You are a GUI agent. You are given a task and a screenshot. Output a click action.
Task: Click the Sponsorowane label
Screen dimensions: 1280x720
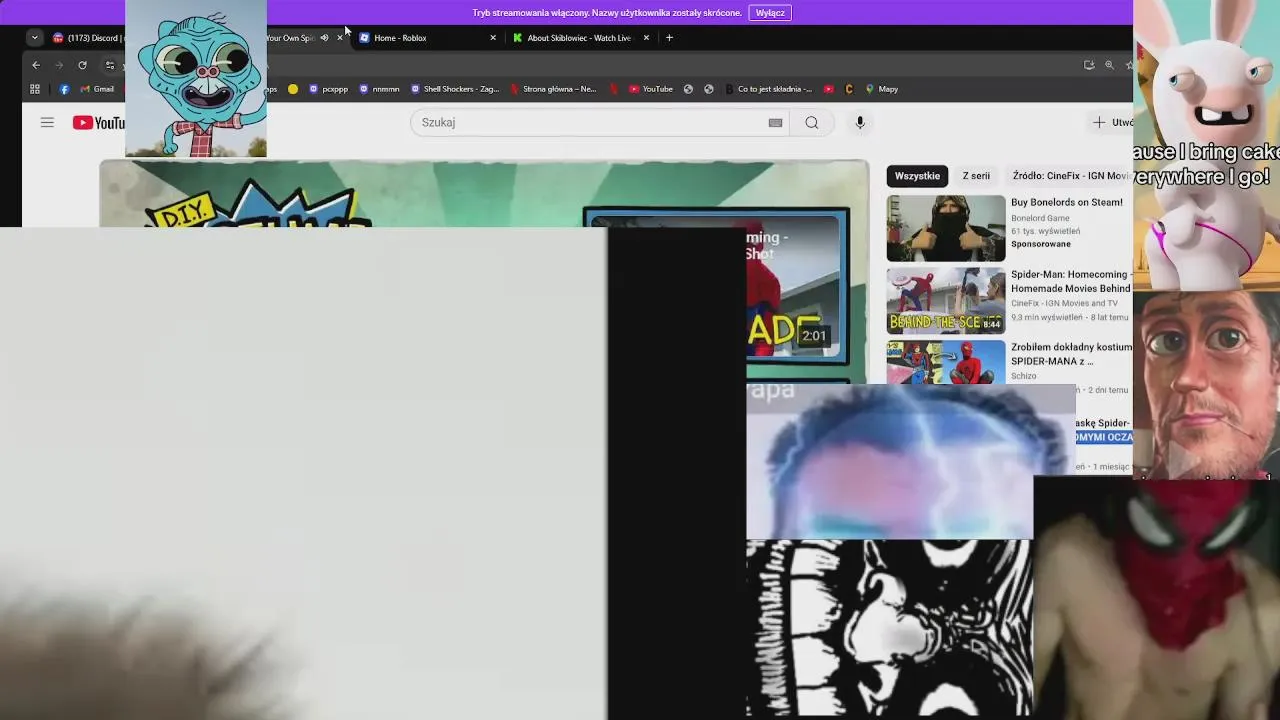coord(1041,244)
